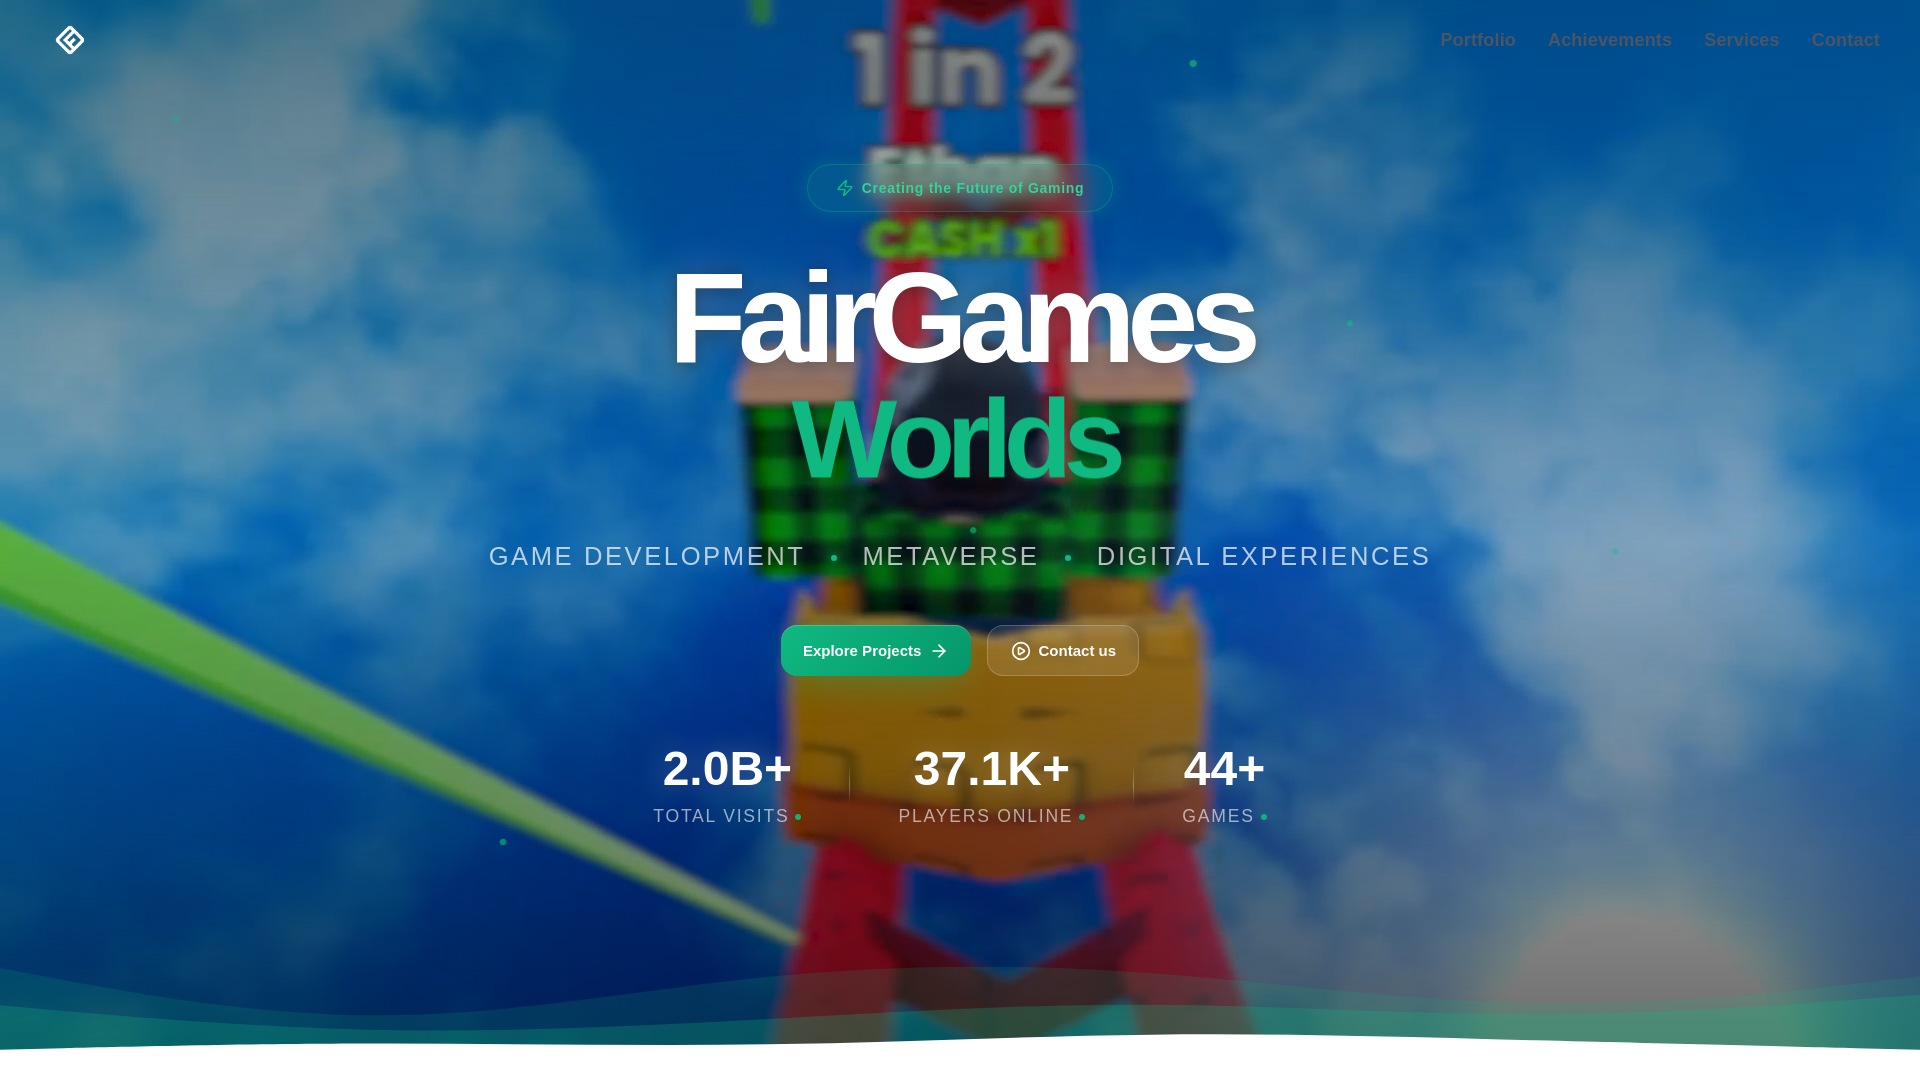Screen dimensions: 1920x1080
Task: Click the 'GAME DEVELOPMENT' tagline text
Action: tap(646, 556)
